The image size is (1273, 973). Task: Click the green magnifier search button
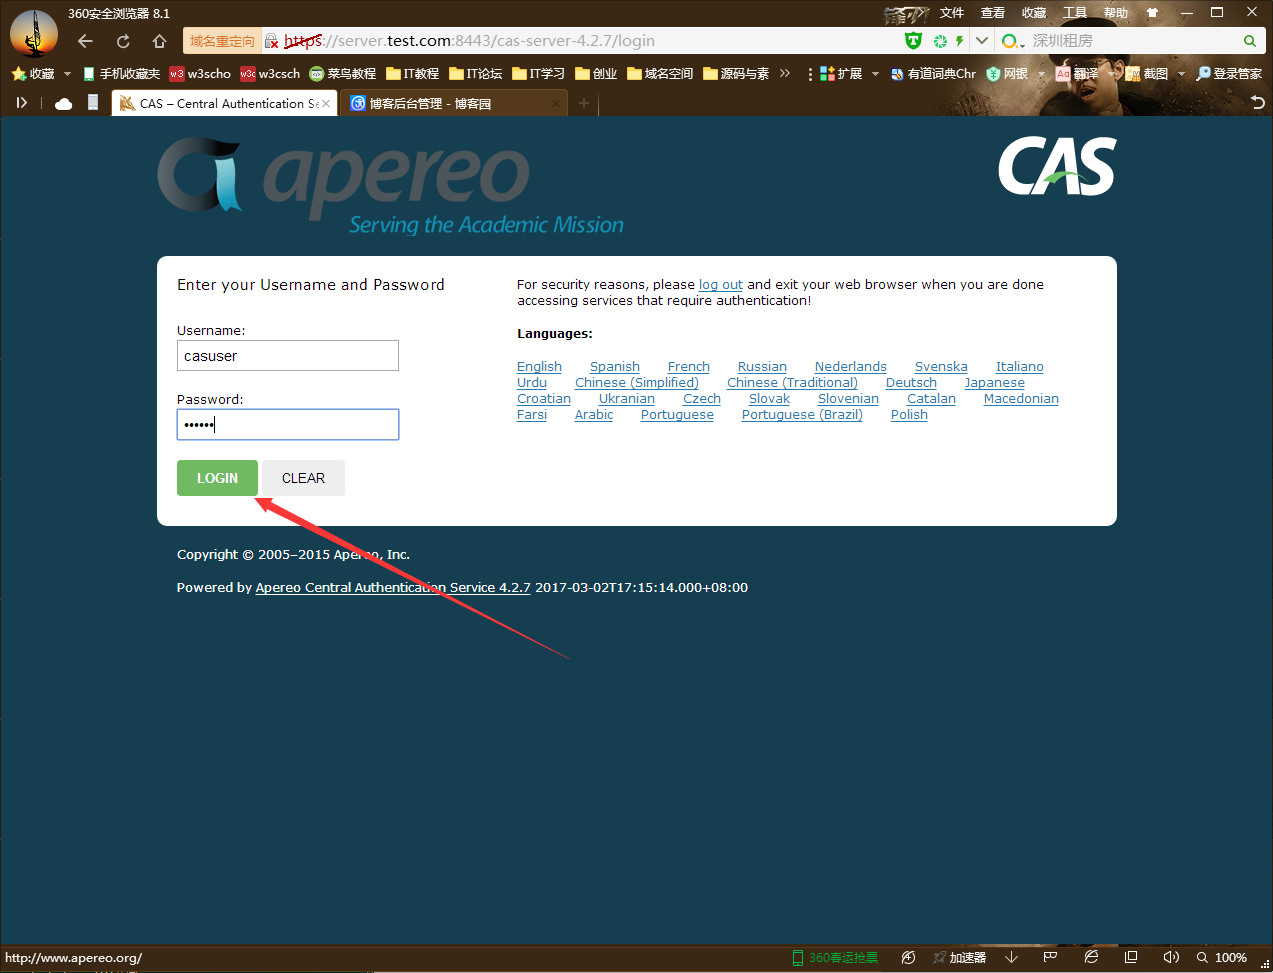[x=1249, y=41]
